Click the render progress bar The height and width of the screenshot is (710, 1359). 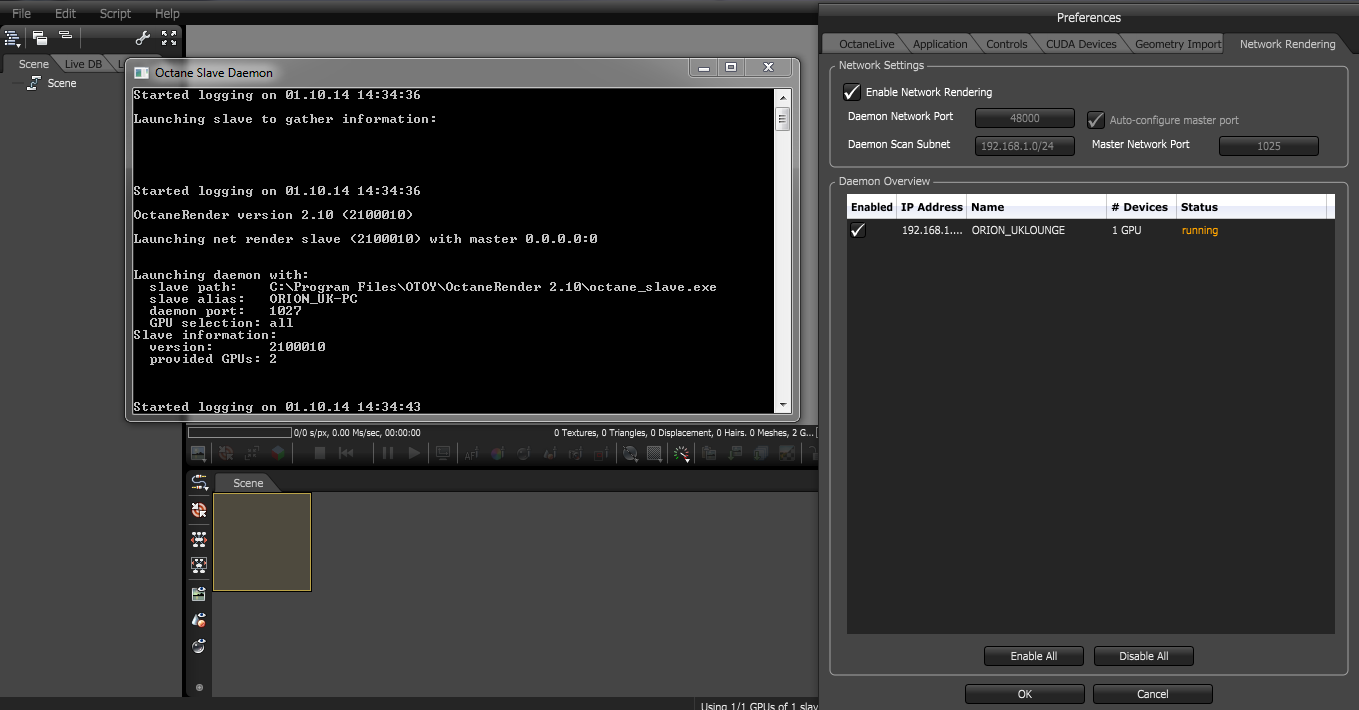tap(239, 433)
